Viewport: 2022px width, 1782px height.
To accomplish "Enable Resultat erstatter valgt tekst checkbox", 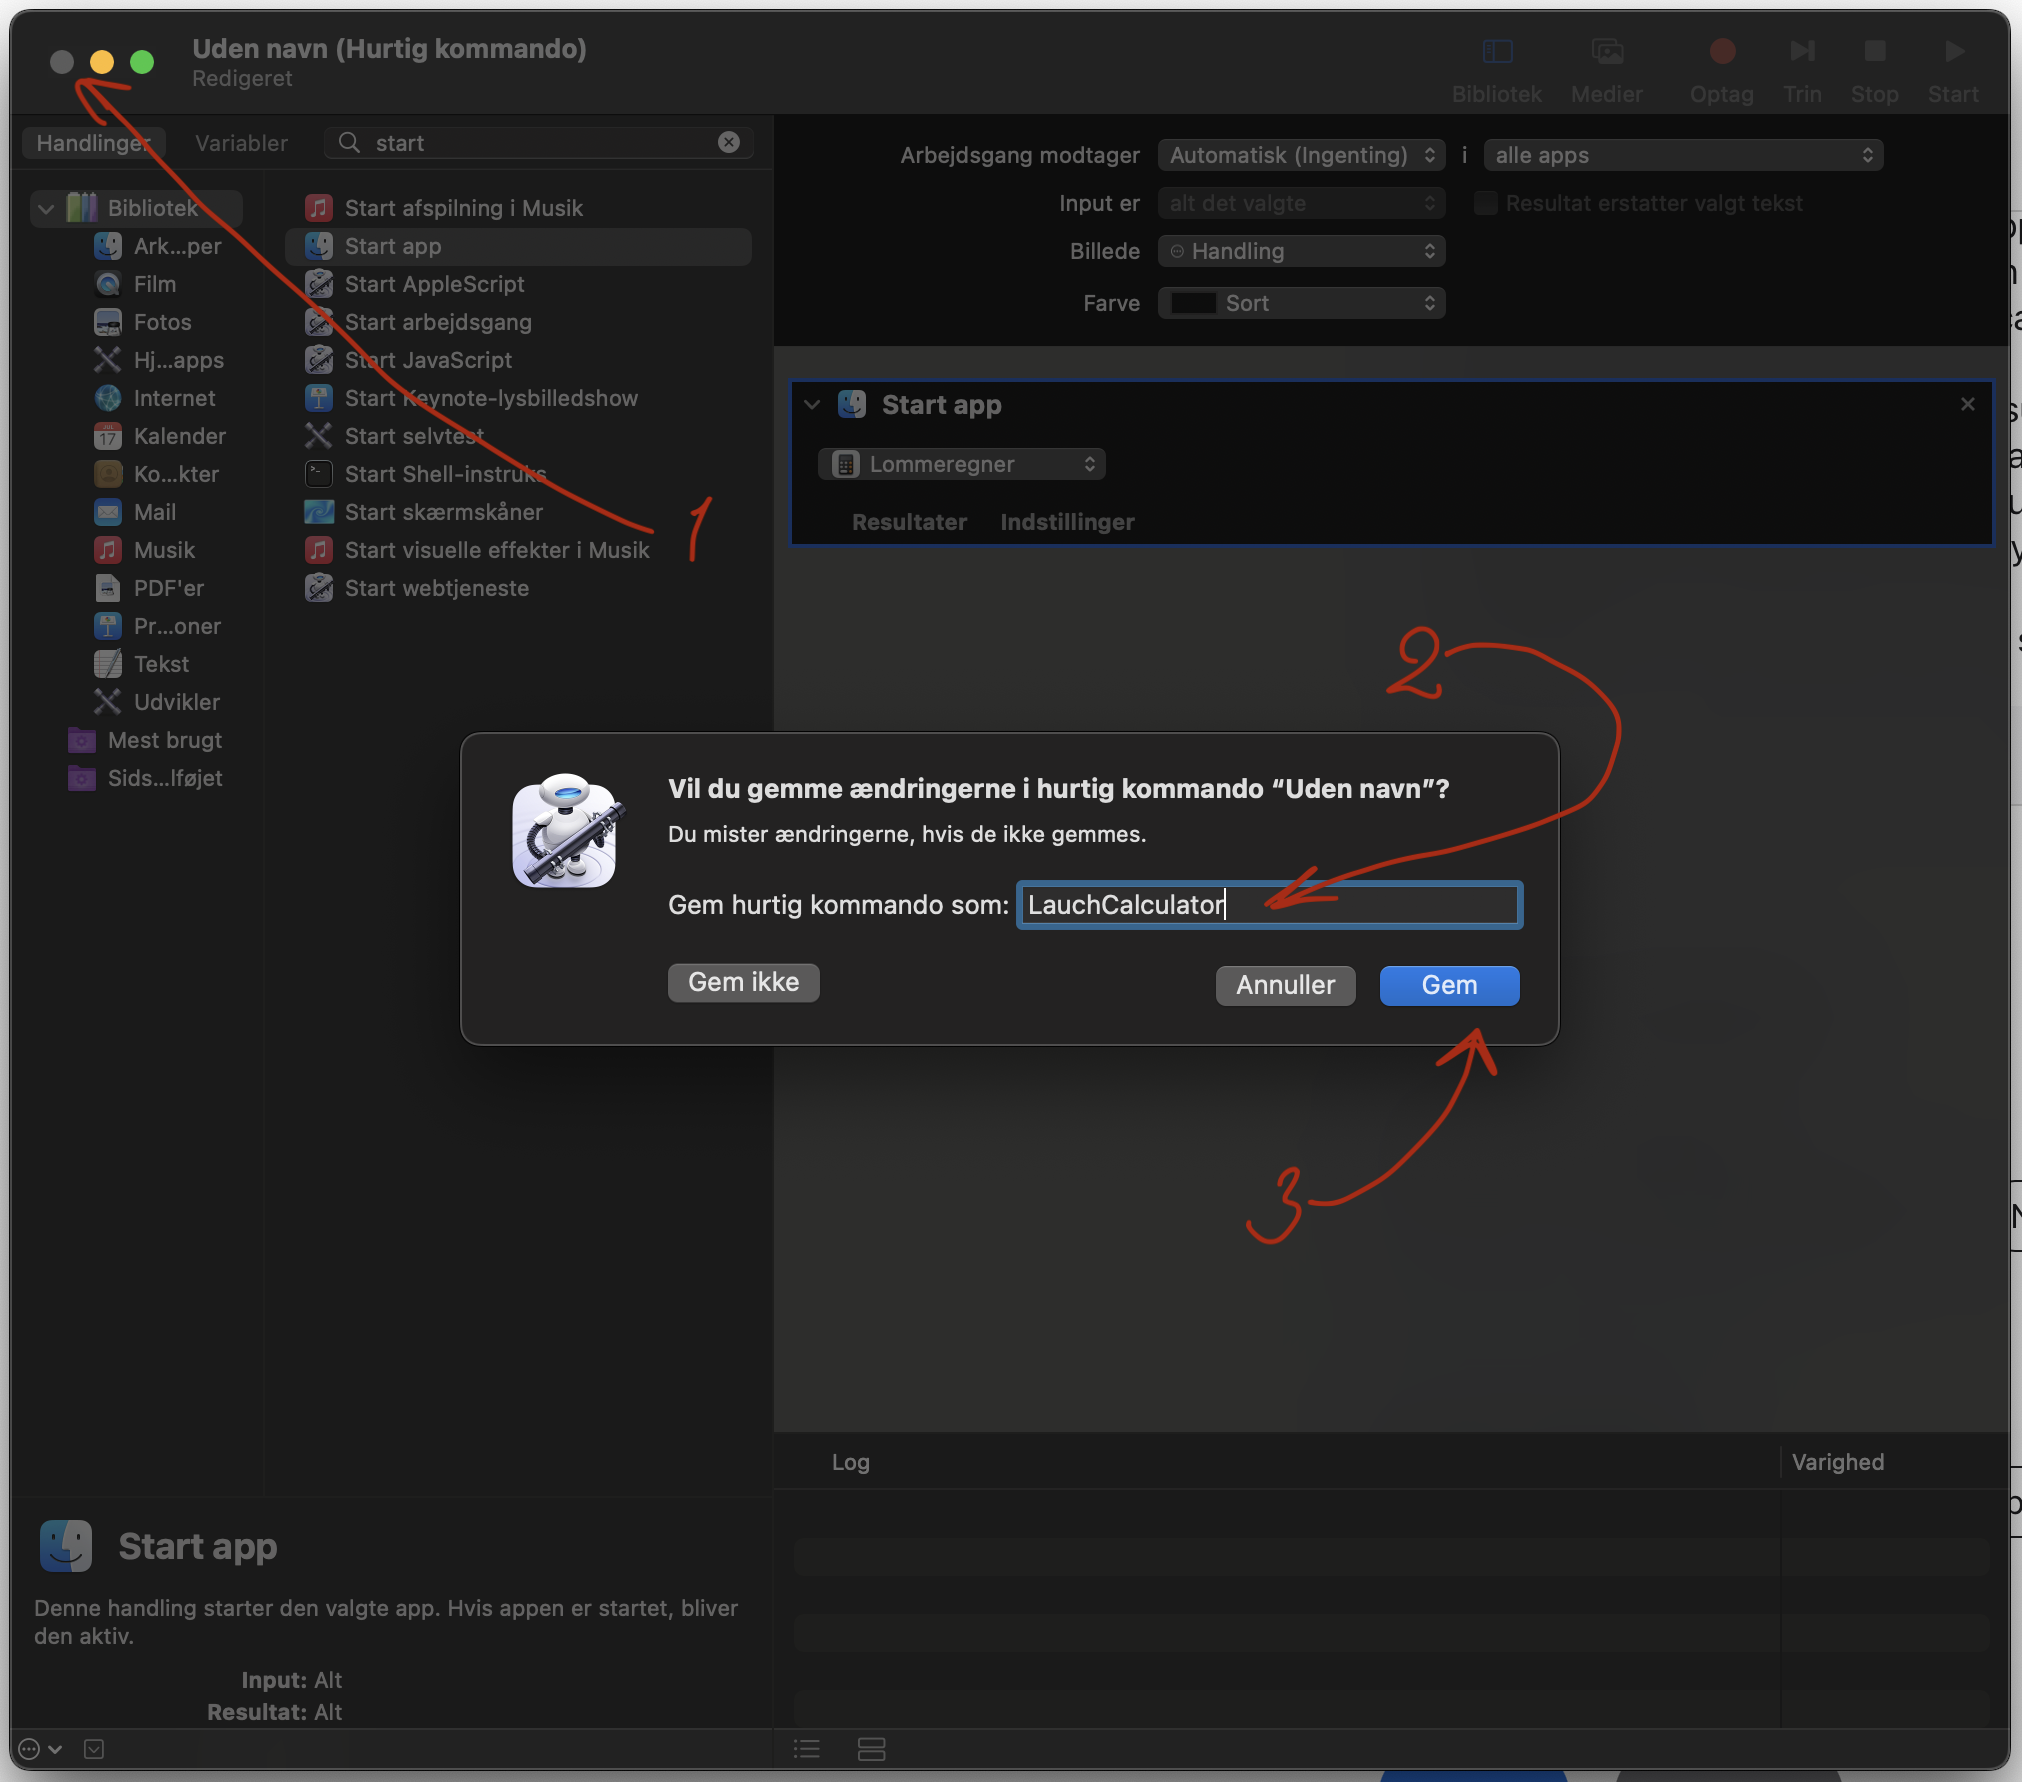I will [1486, 203].
